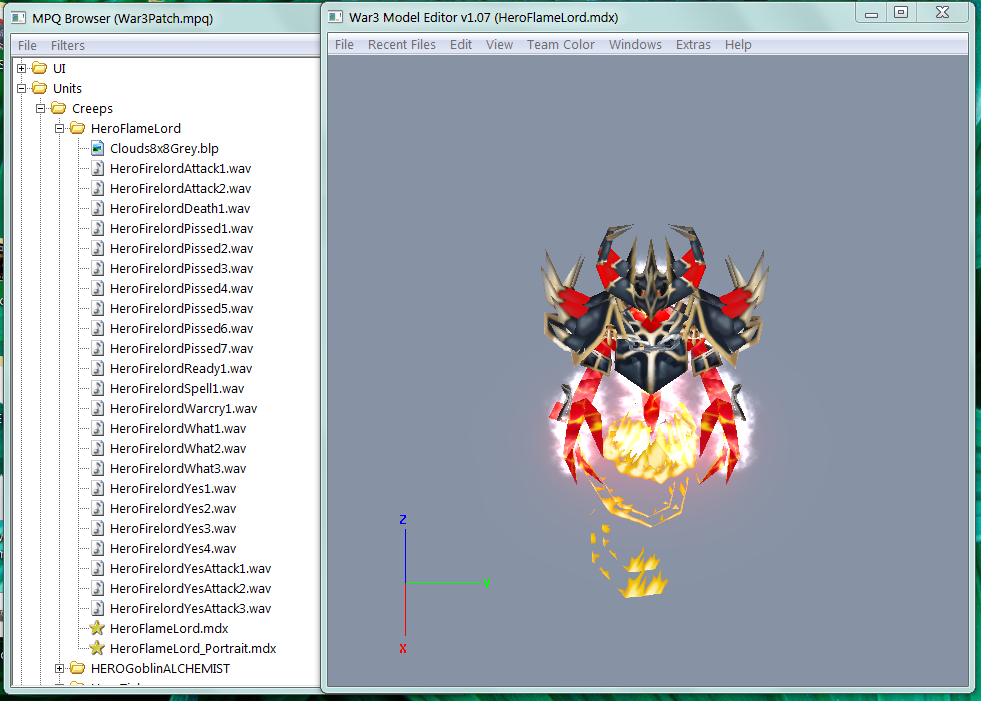Select the HeroFirelordWhat3.wav sound icon
The image size is (981, 701).
(98, 469)
